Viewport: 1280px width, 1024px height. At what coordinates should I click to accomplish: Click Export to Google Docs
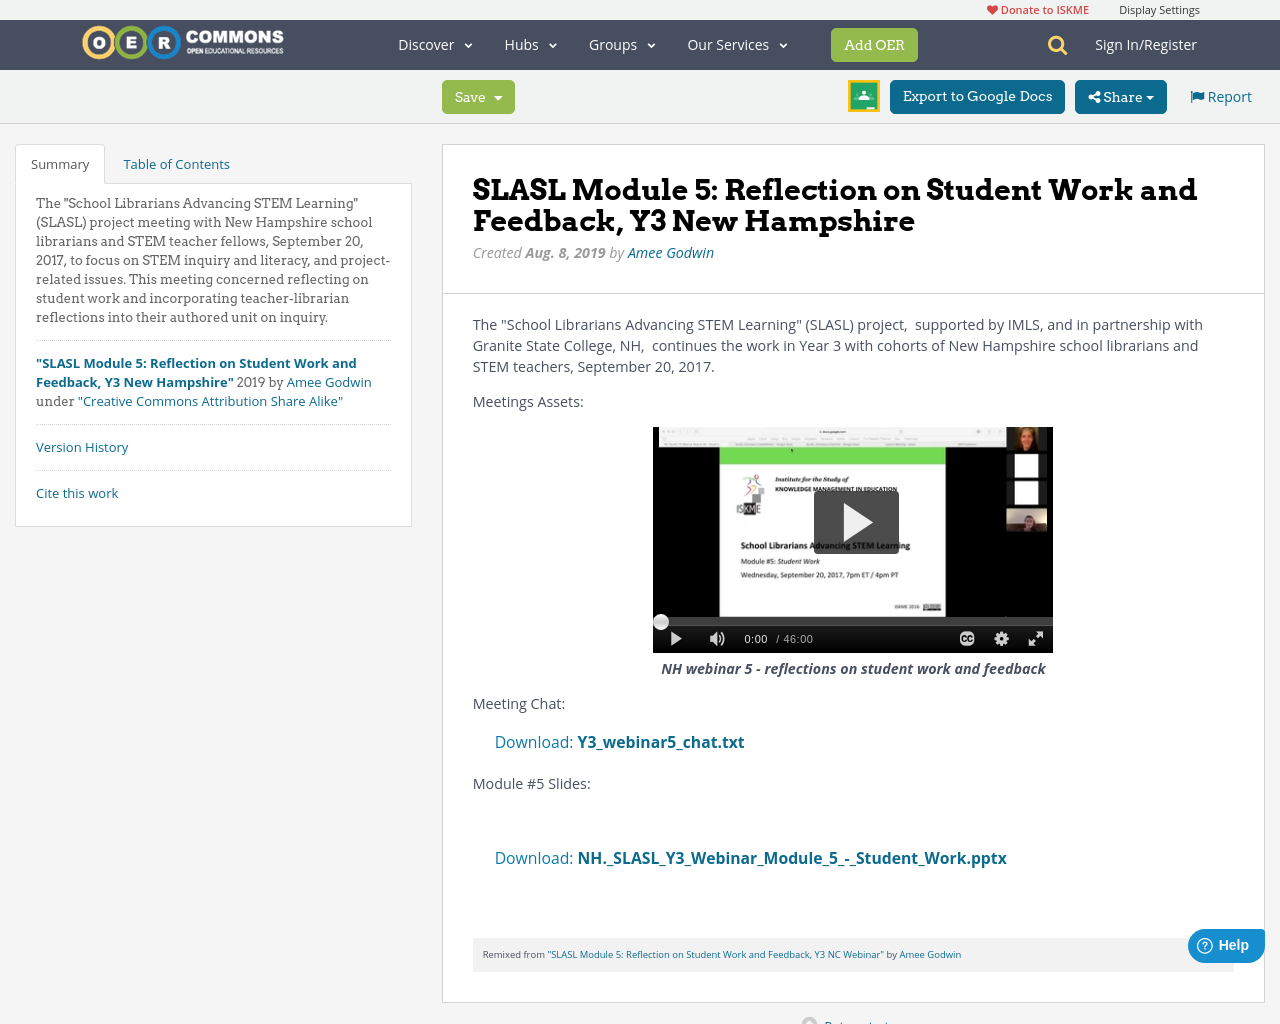click(x=977, y=96)
